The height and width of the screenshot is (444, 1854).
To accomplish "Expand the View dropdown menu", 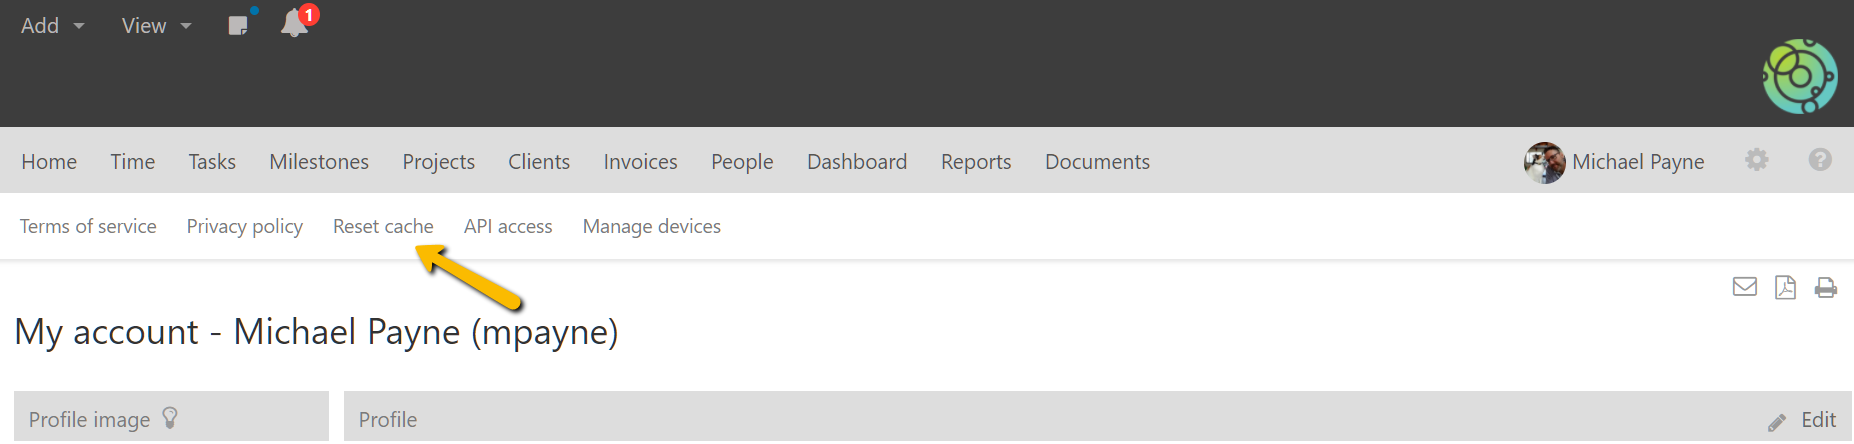I will 156,26.
